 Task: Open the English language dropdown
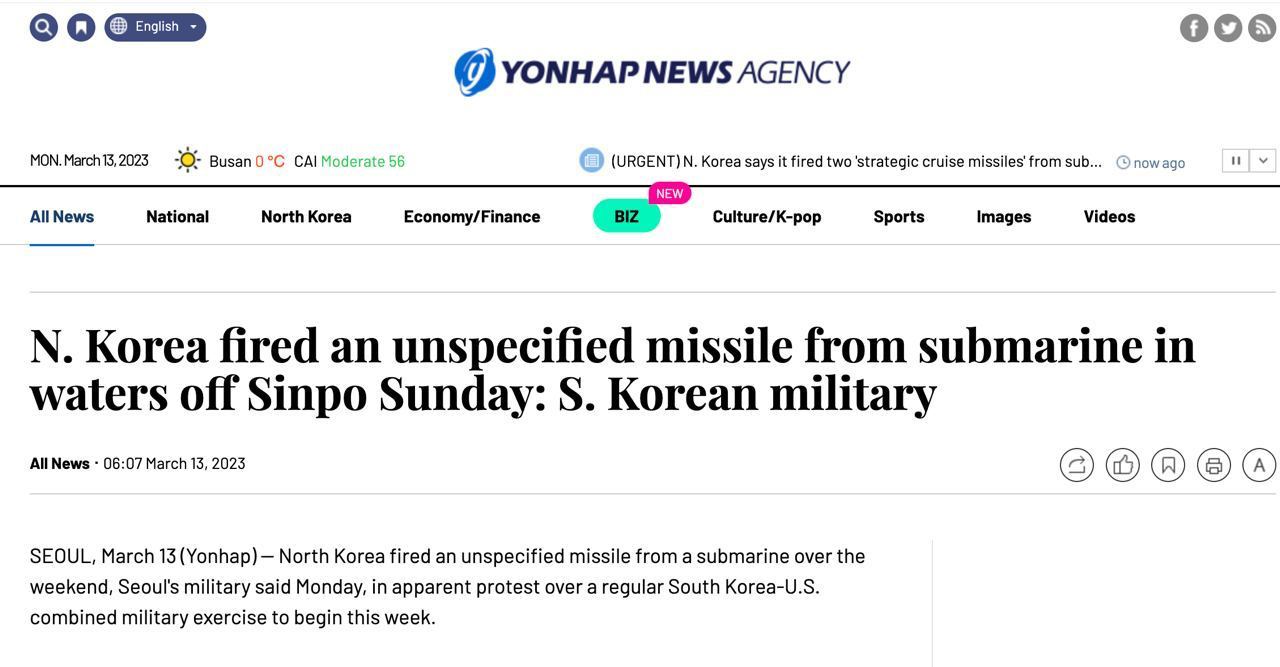coord(156,27)
